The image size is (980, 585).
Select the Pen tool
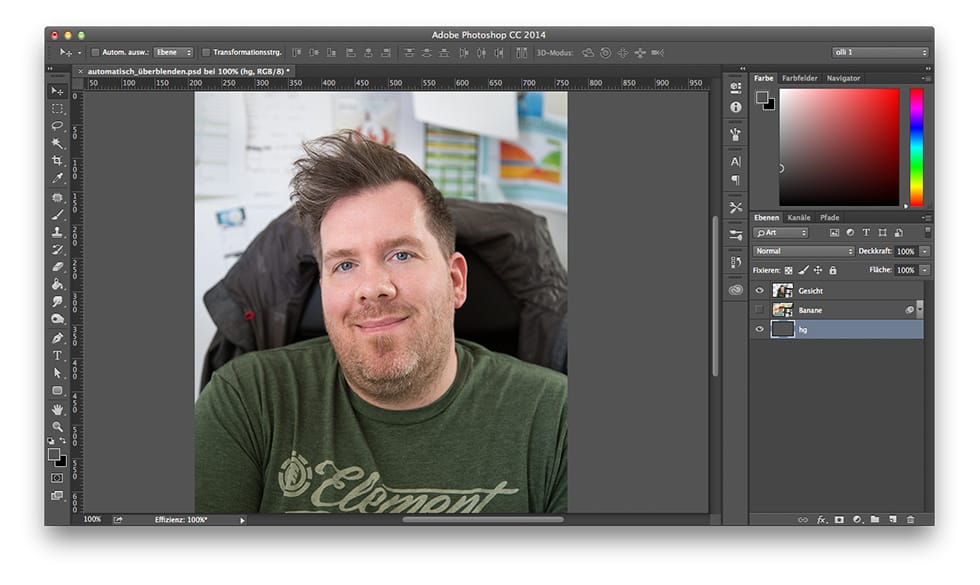point(57,338)
